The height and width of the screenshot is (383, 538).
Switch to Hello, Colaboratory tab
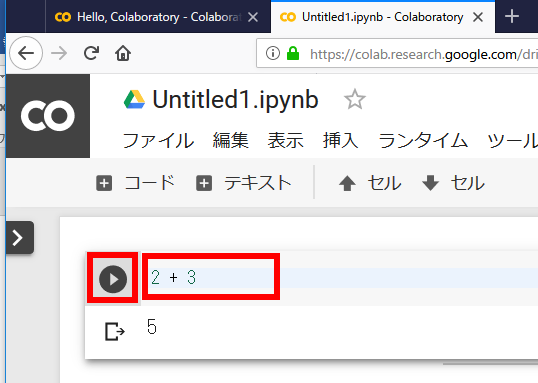(x=158, y=17)
